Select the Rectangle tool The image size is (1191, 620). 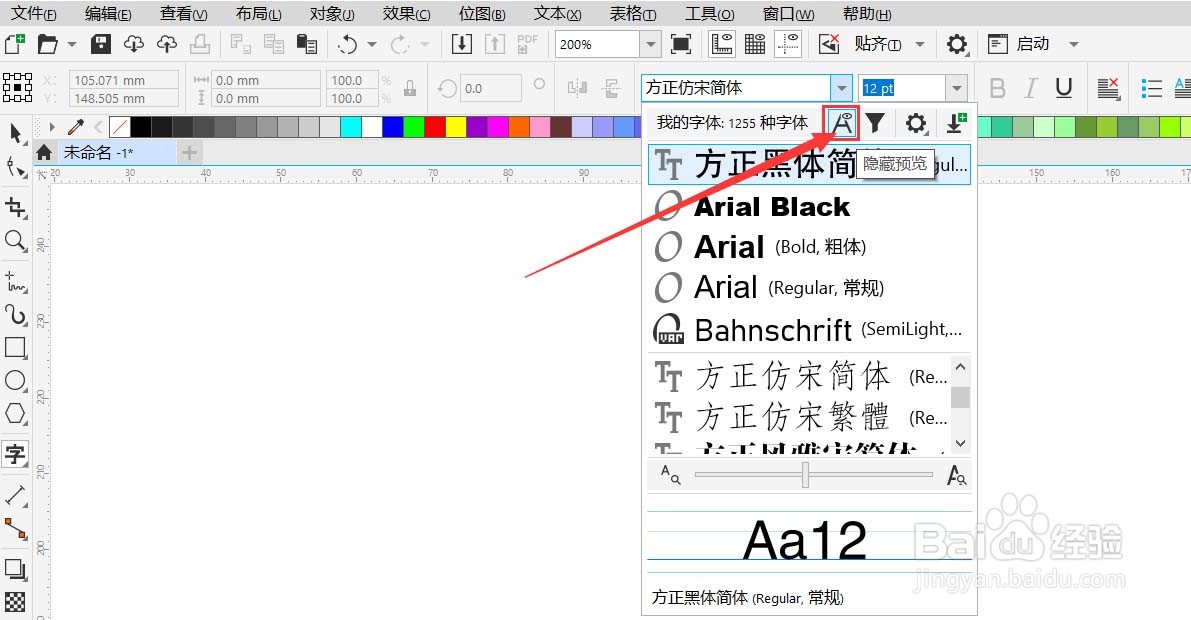pyautogui.click(x=15, y=347)
